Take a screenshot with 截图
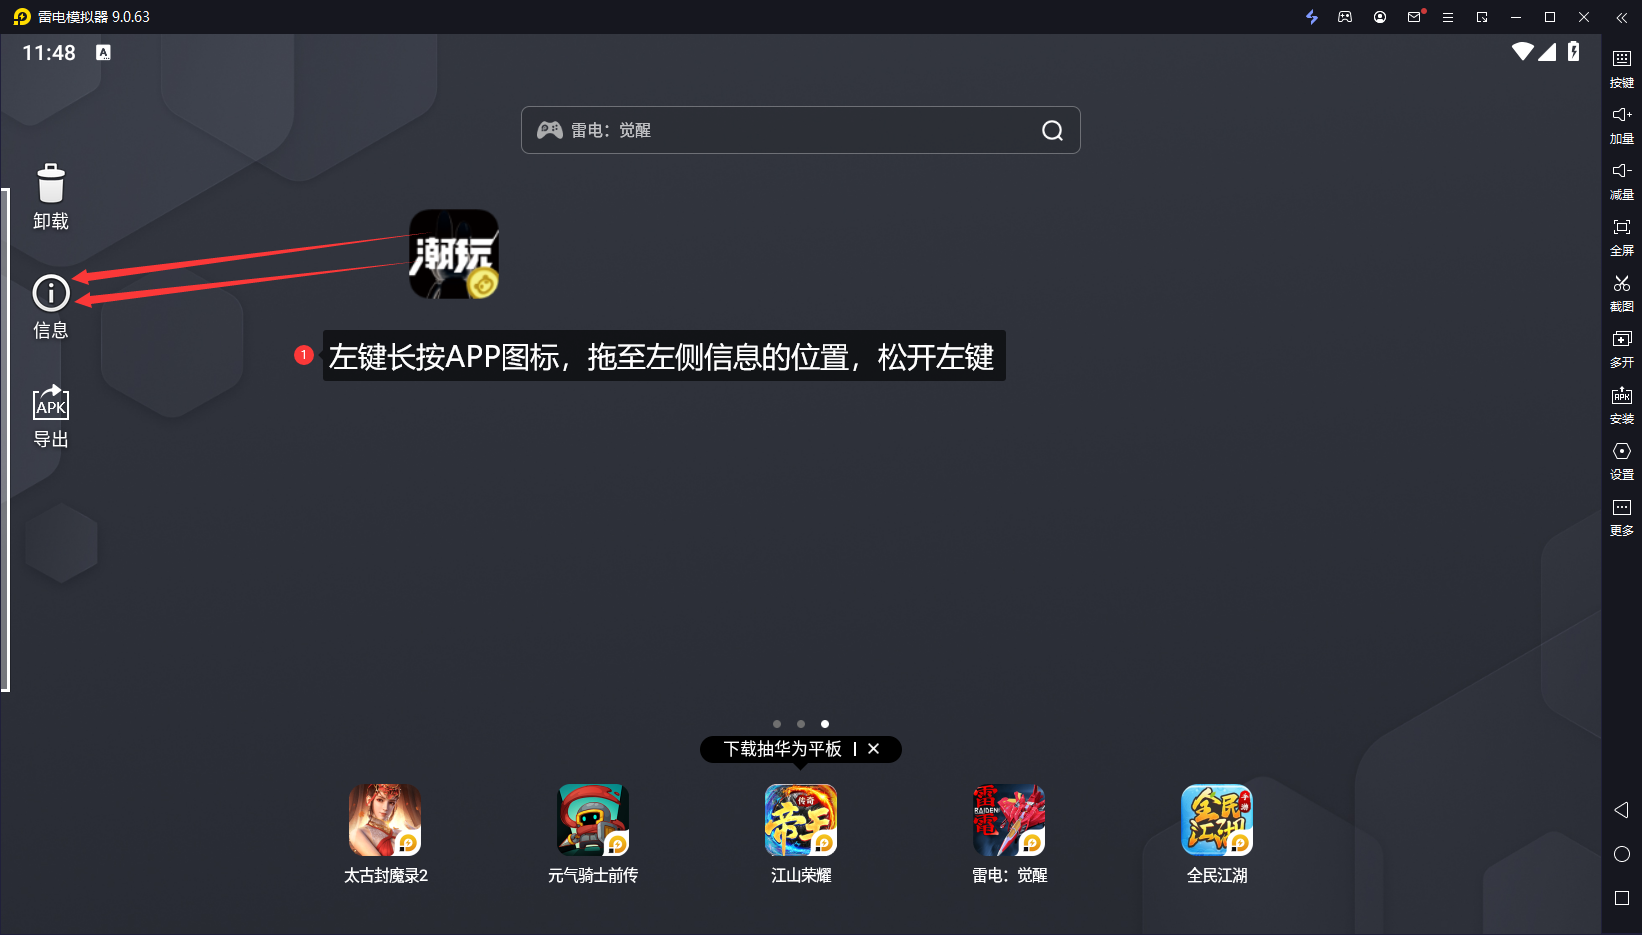Screen dimensions: 1642x935 click(x=1622, y=293)
